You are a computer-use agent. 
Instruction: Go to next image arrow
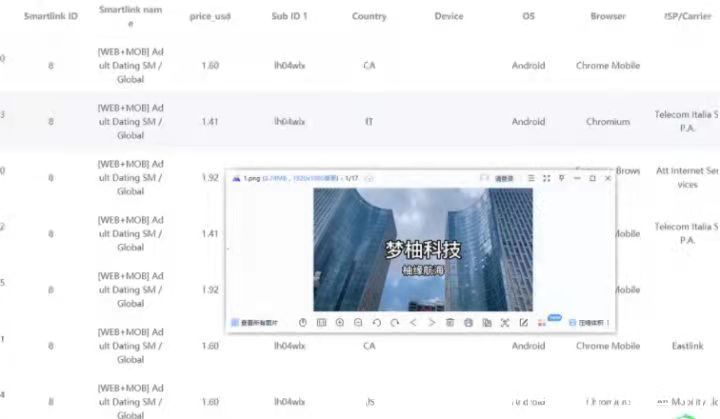(x=432, y=323)
